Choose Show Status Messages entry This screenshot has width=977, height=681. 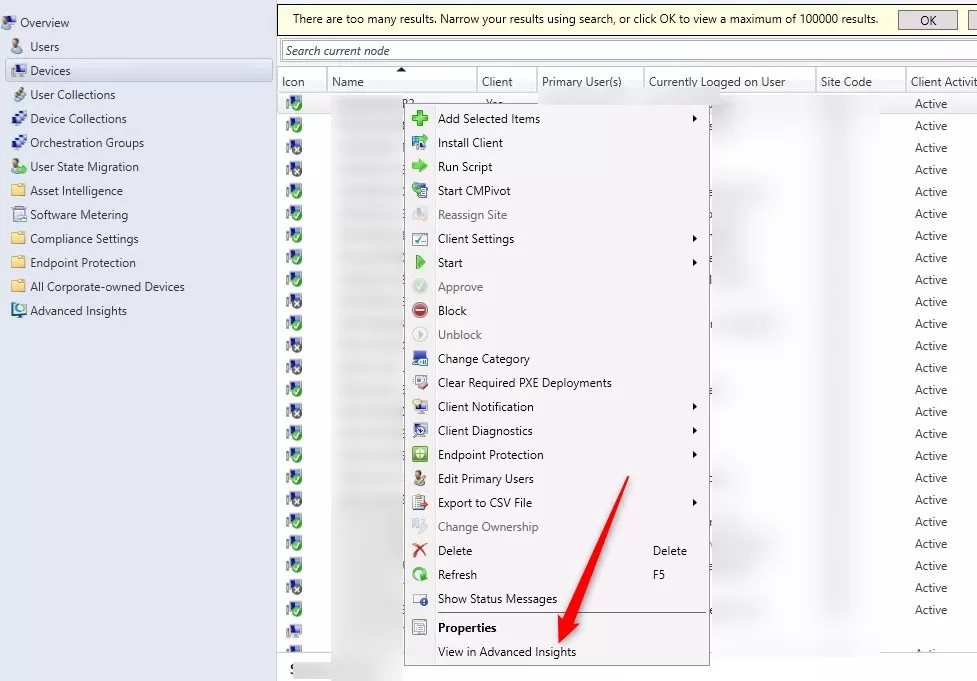coord(497,599)
